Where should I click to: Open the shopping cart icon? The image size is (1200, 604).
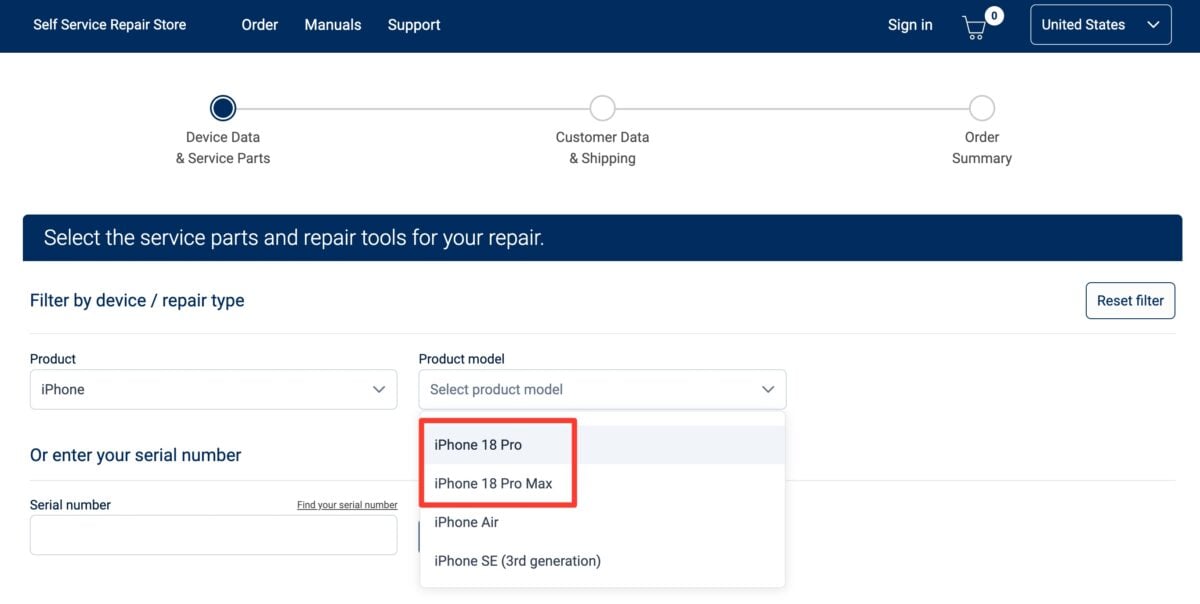point(974,27)
